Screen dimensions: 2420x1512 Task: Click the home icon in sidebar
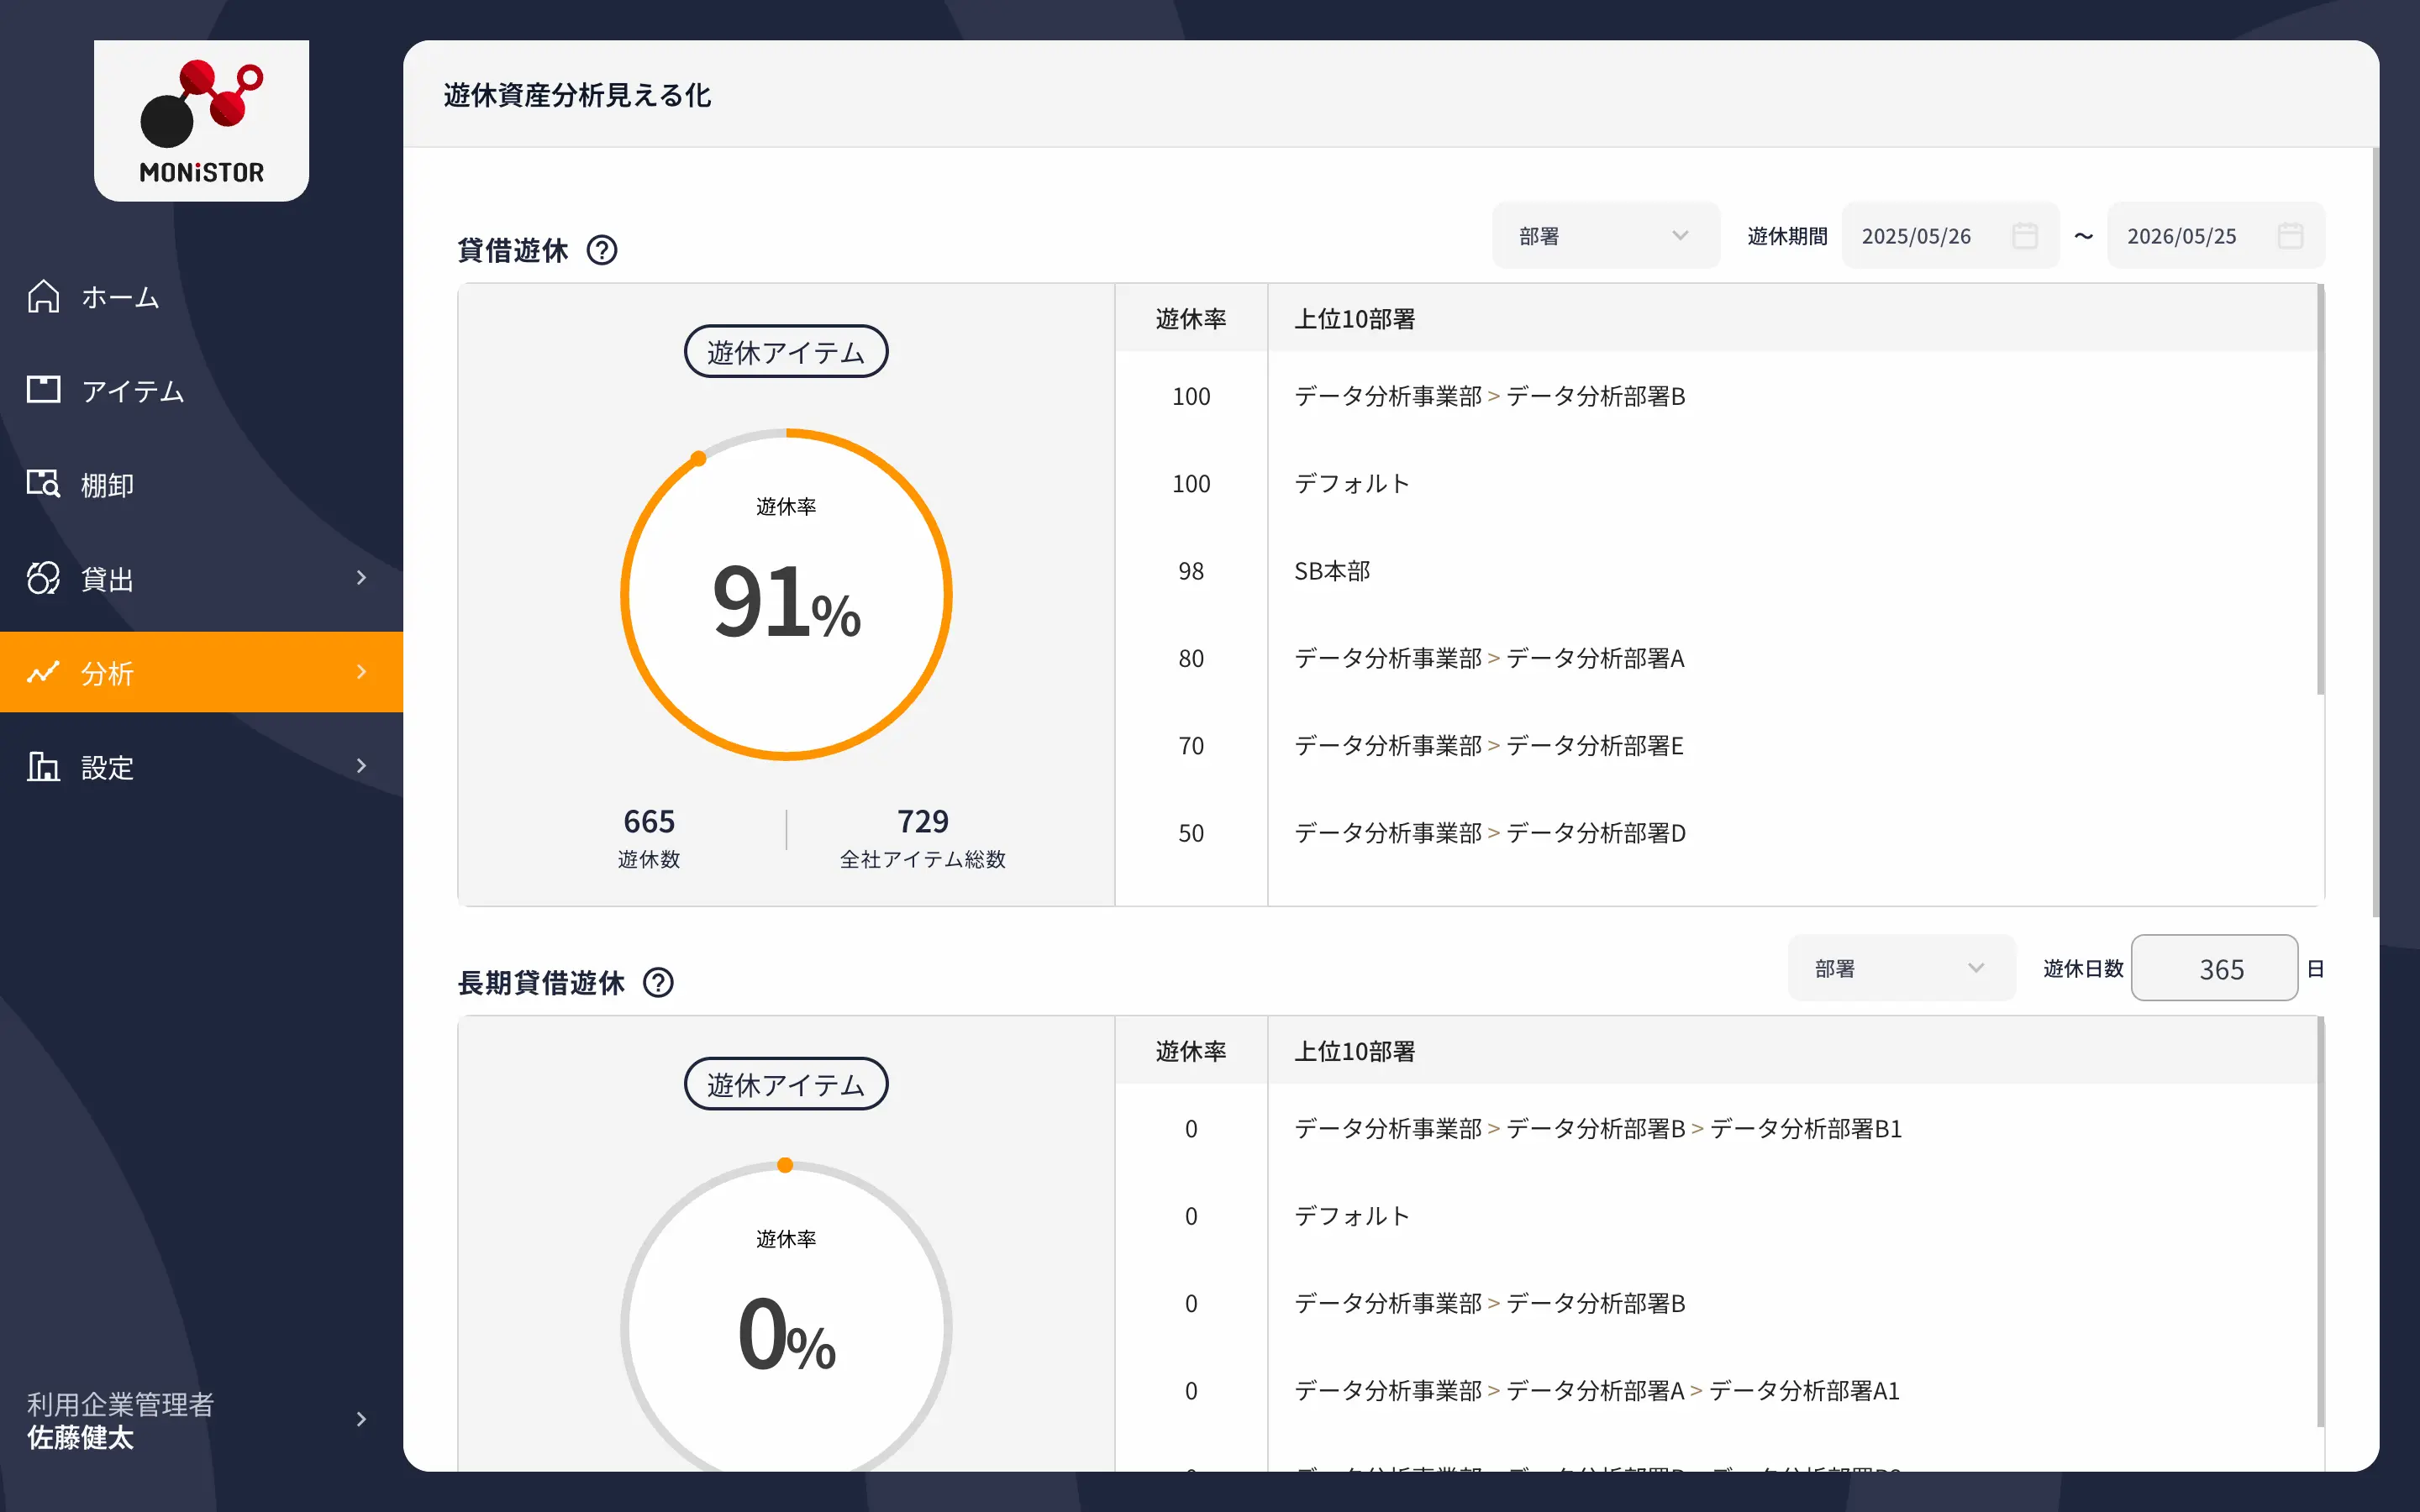[43, 297]
